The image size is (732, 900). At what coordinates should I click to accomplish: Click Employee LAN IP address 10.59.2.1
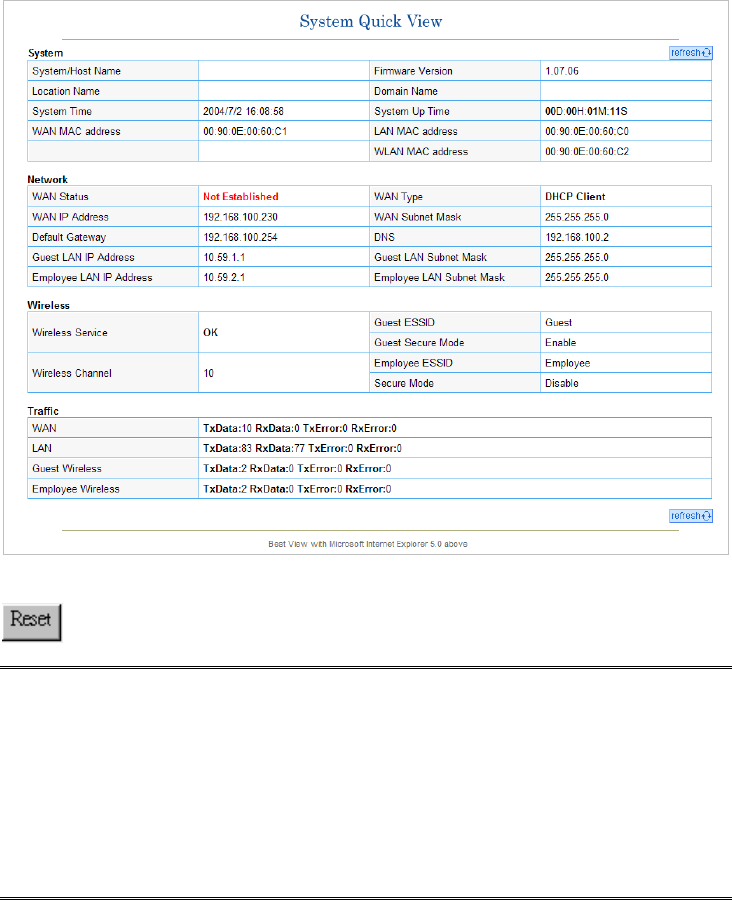(x=224, y=277)
